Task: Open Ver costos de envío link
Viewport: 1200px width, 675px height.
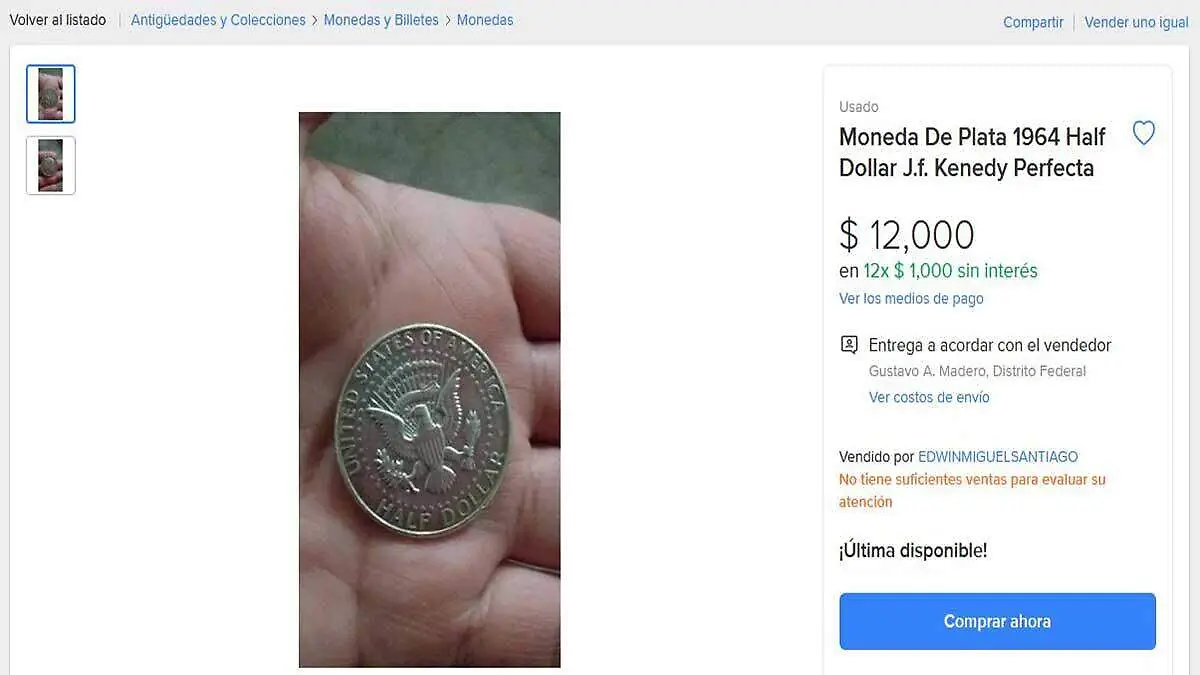Action: pos(929,397)
